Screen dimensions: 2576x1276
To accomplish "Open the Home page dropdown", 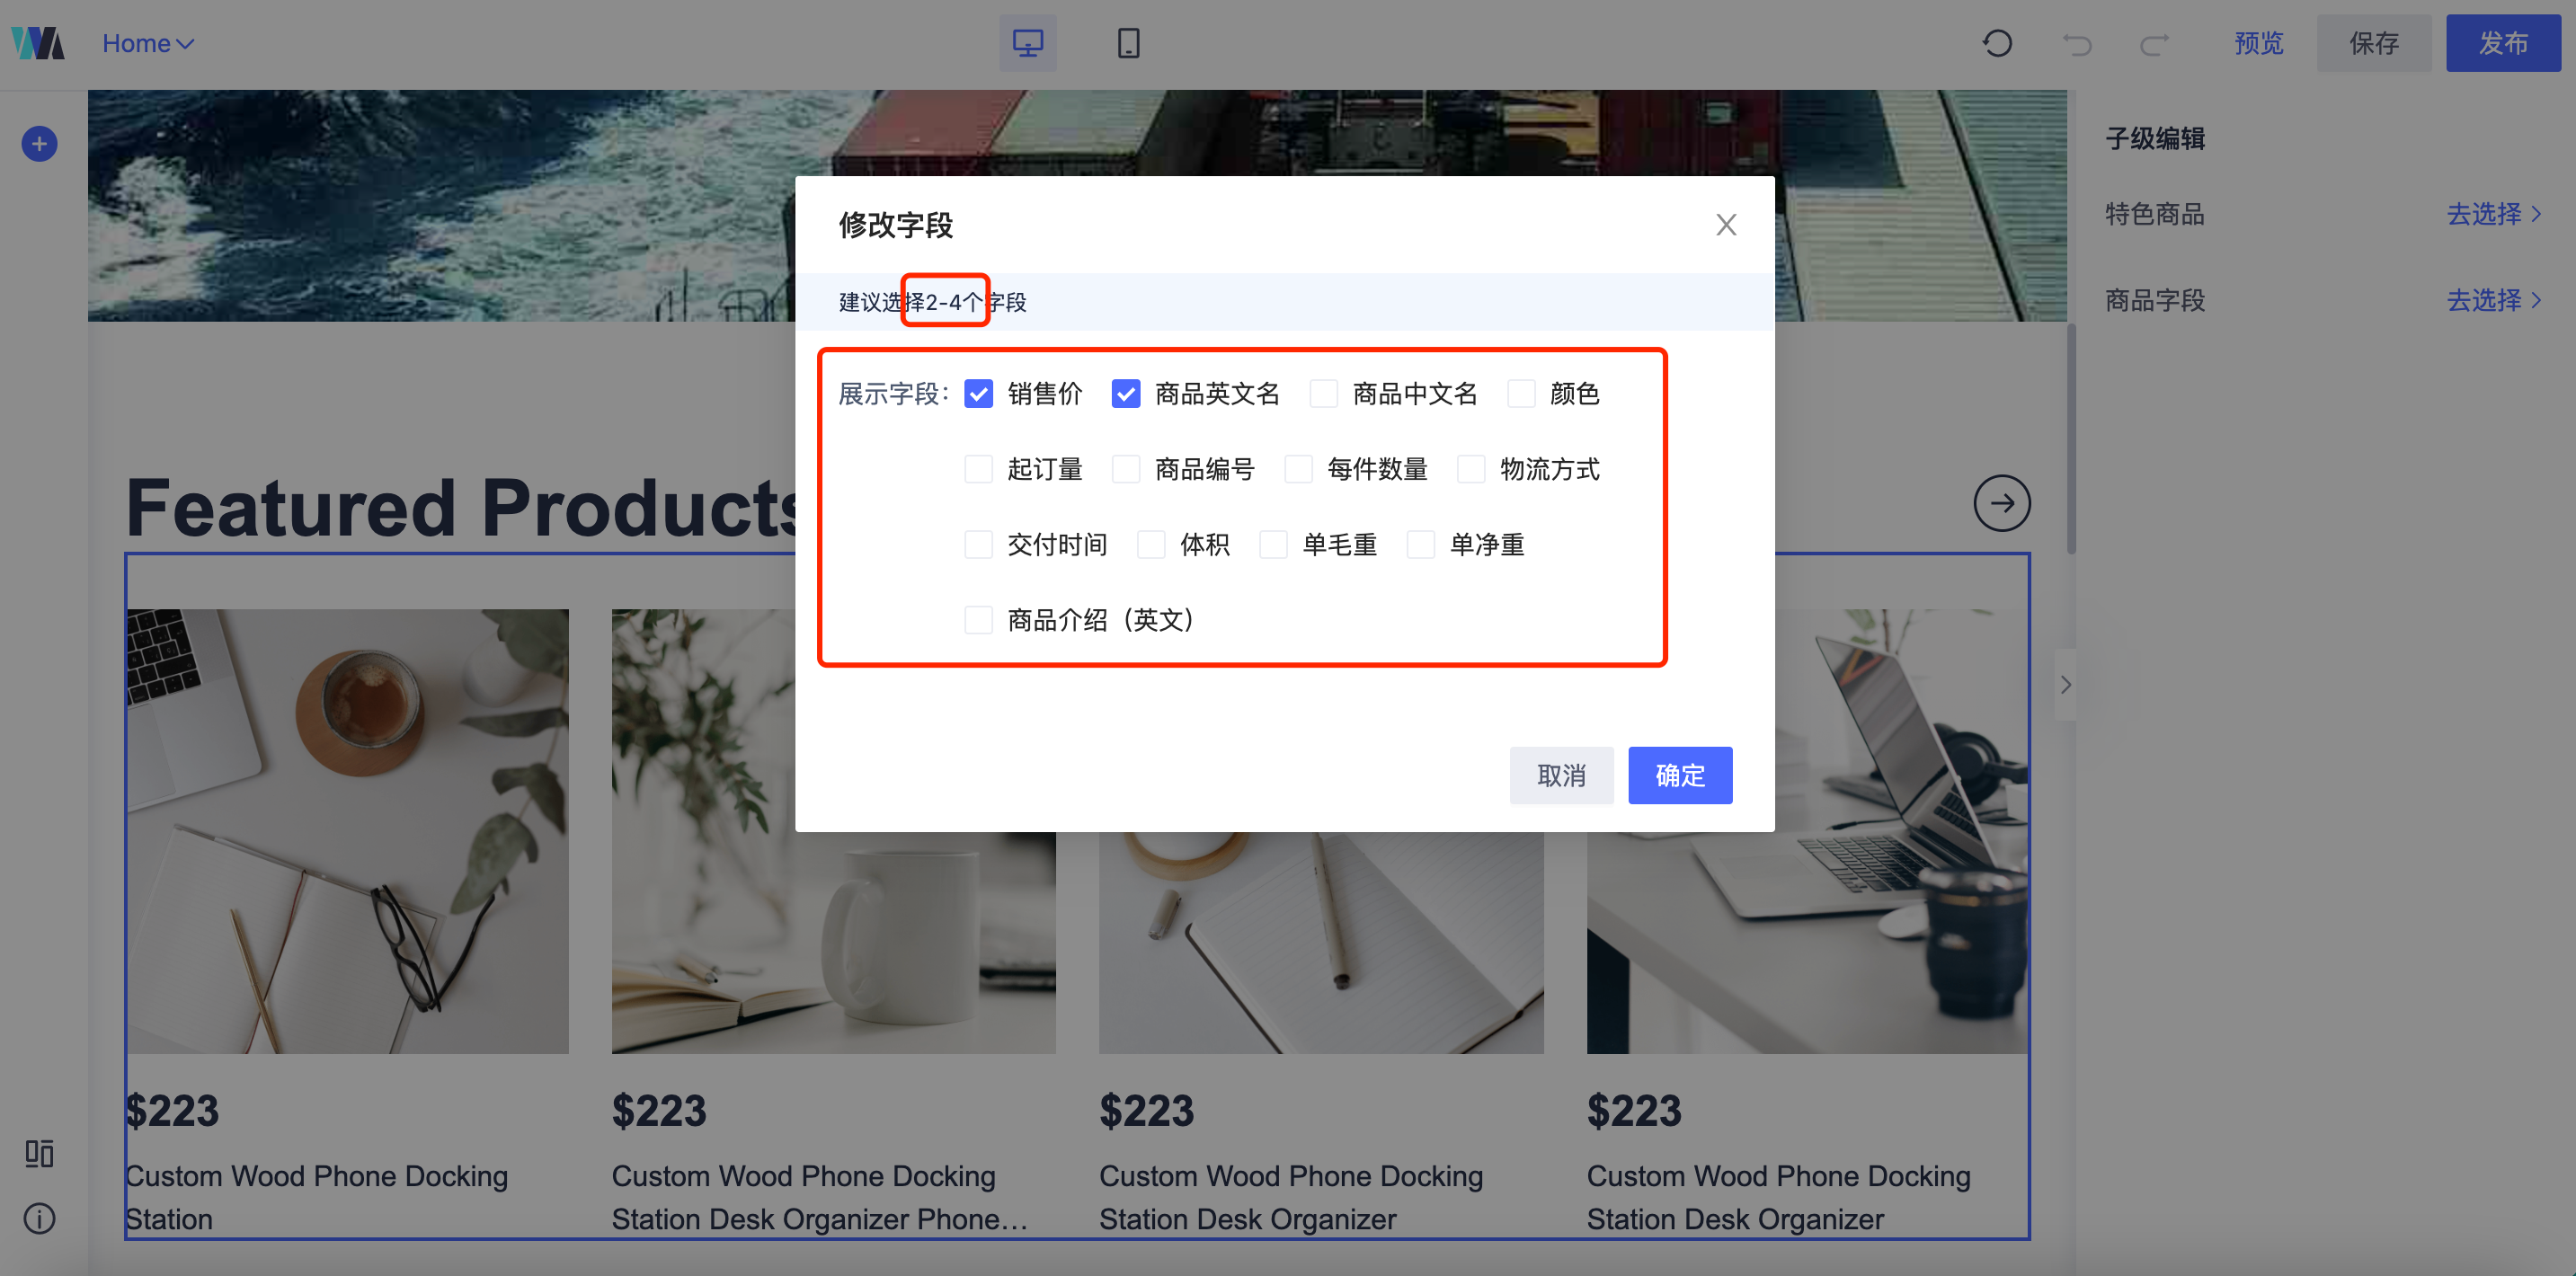I will [148, 43].
